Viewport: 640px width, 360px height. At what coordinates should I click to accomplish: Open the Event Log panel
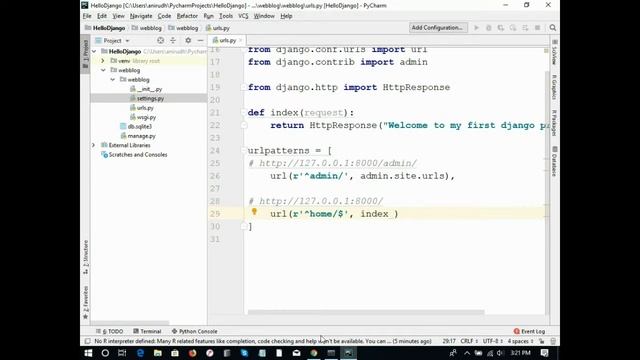tap(529, 331)
